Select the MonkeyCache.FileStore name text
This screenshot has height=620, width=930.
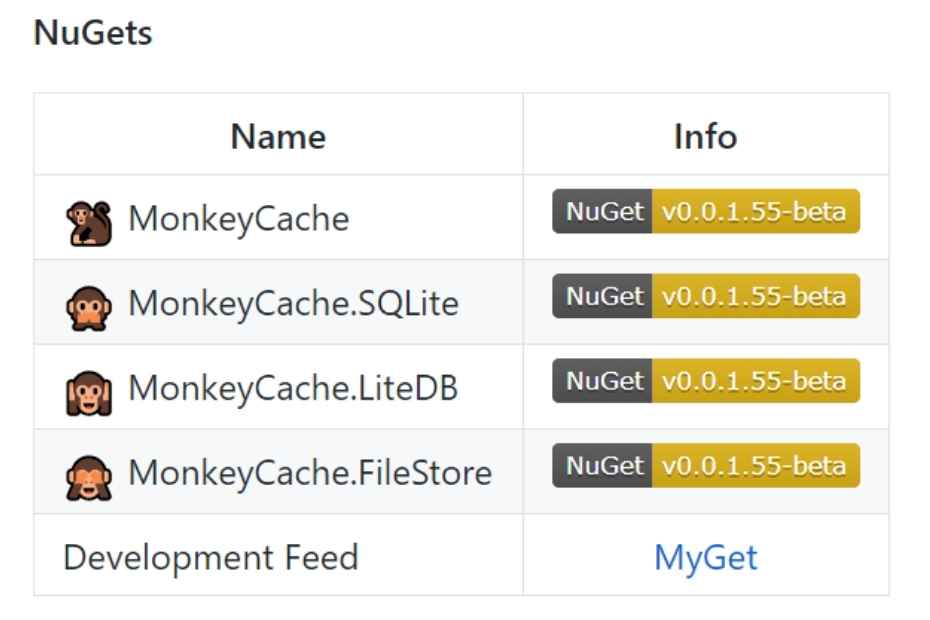(x=310, y=472)
